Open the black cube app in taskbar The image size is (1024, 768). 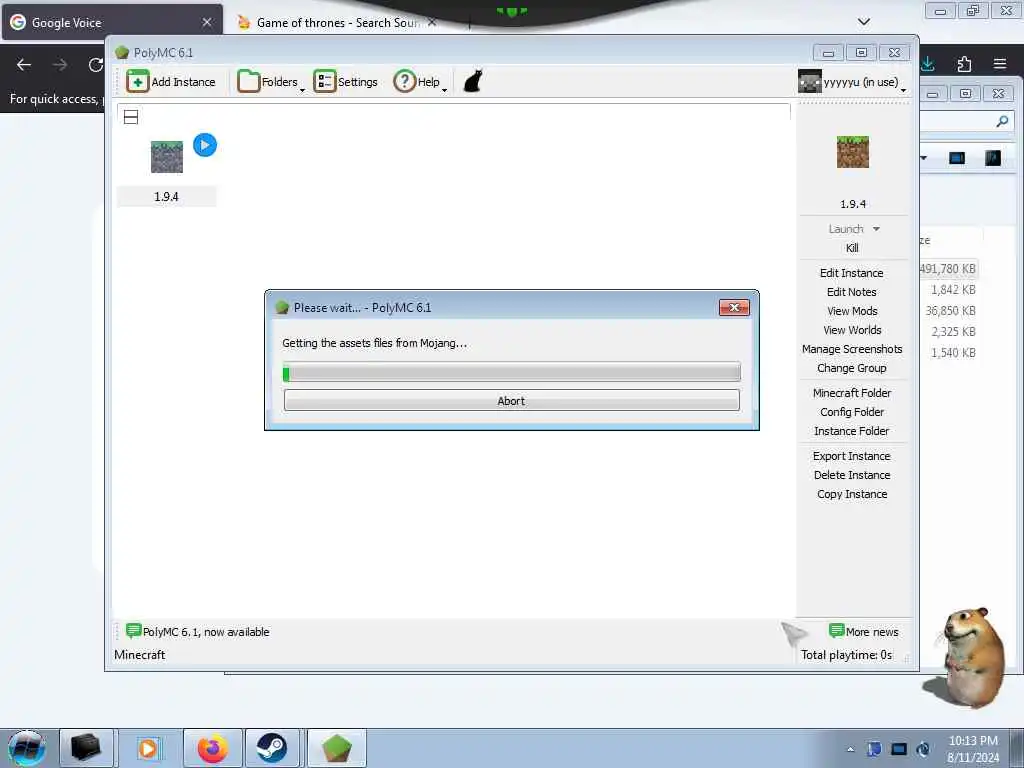86,748
